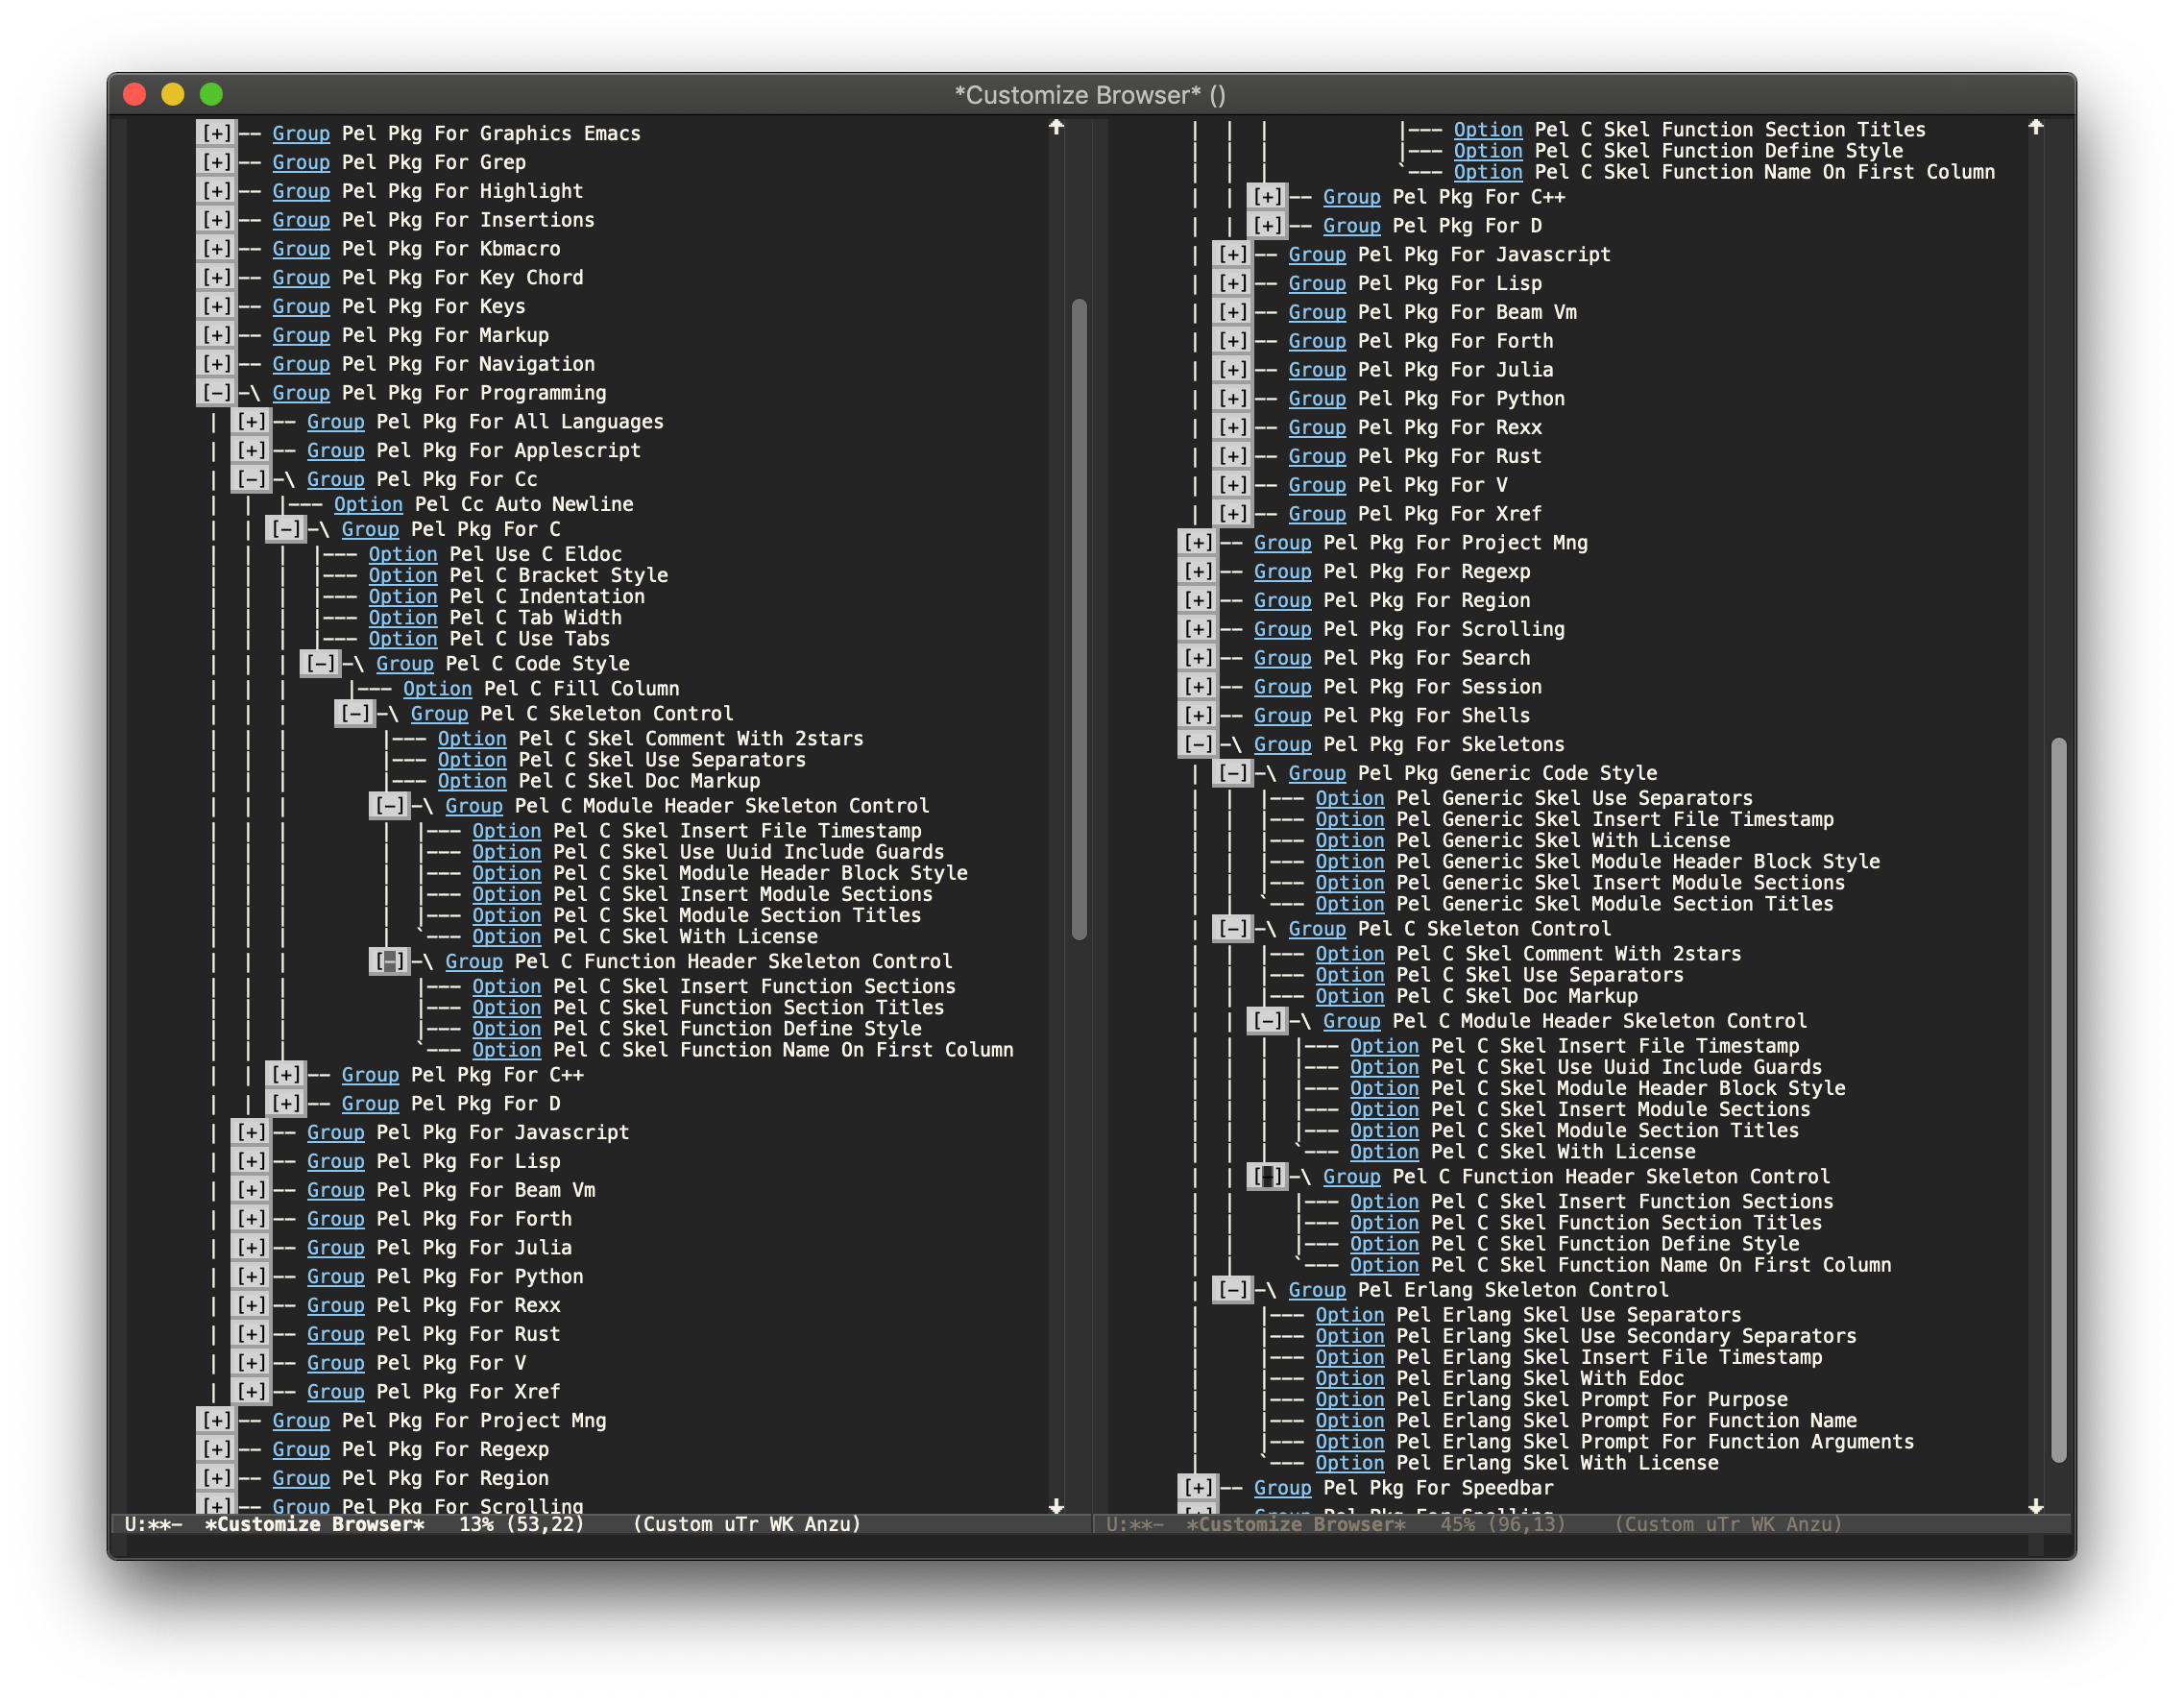The image size is (2184, 1702).
Task: Open Option for Pel Generic Skel Insert File Timestamp
Action: pos(1349,819)
